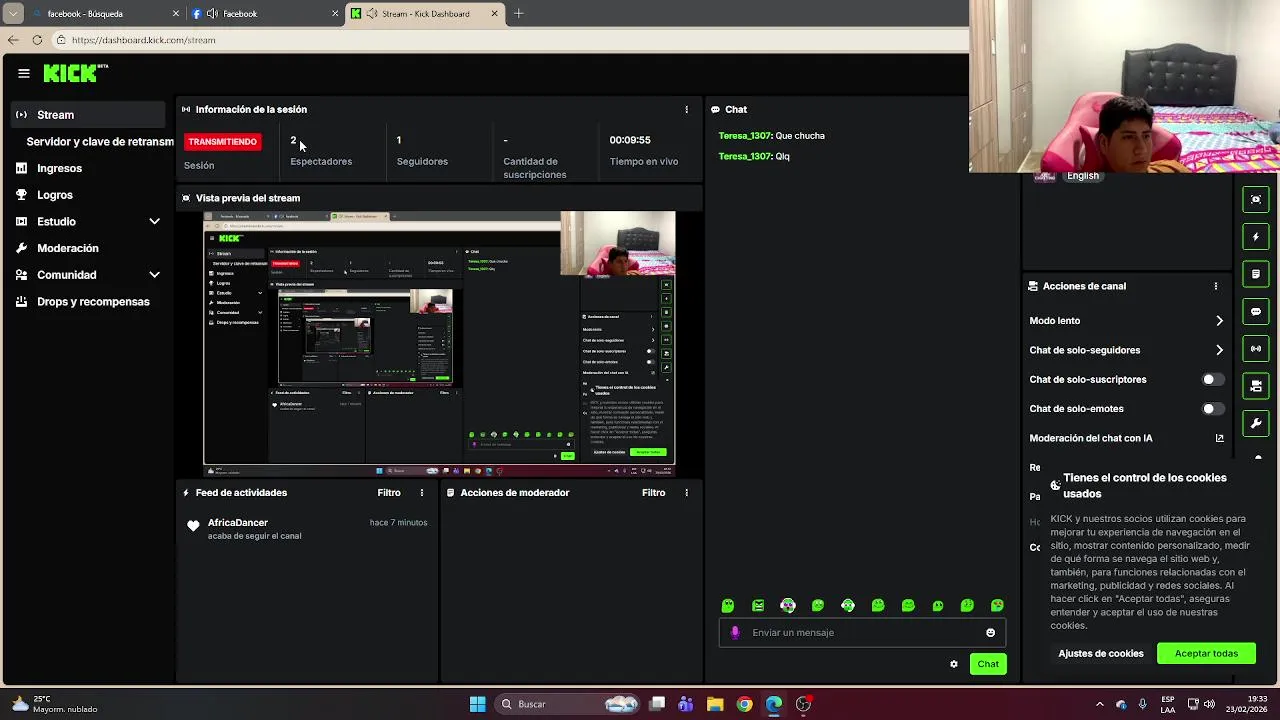
Task: Open chat settings gear icon
Action: pos(954,664)
